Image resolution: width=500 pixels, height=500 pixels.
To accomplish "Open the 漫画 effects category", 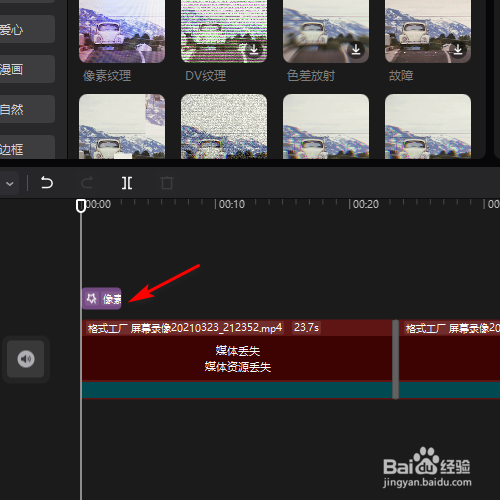I will click(27, 69).
